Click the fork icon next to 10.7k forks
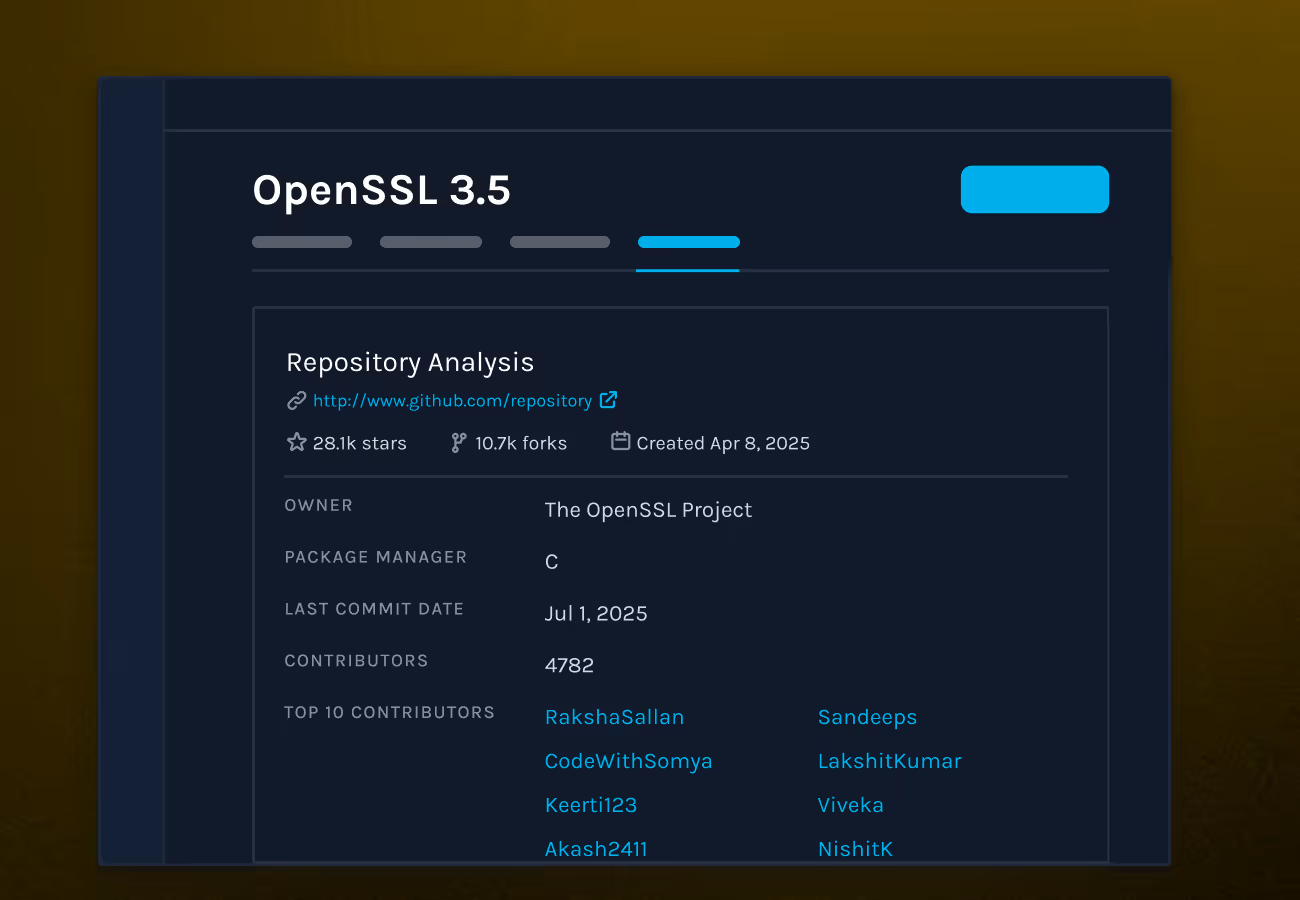This screenshot has width=1300, height=900. pos(458,443)
